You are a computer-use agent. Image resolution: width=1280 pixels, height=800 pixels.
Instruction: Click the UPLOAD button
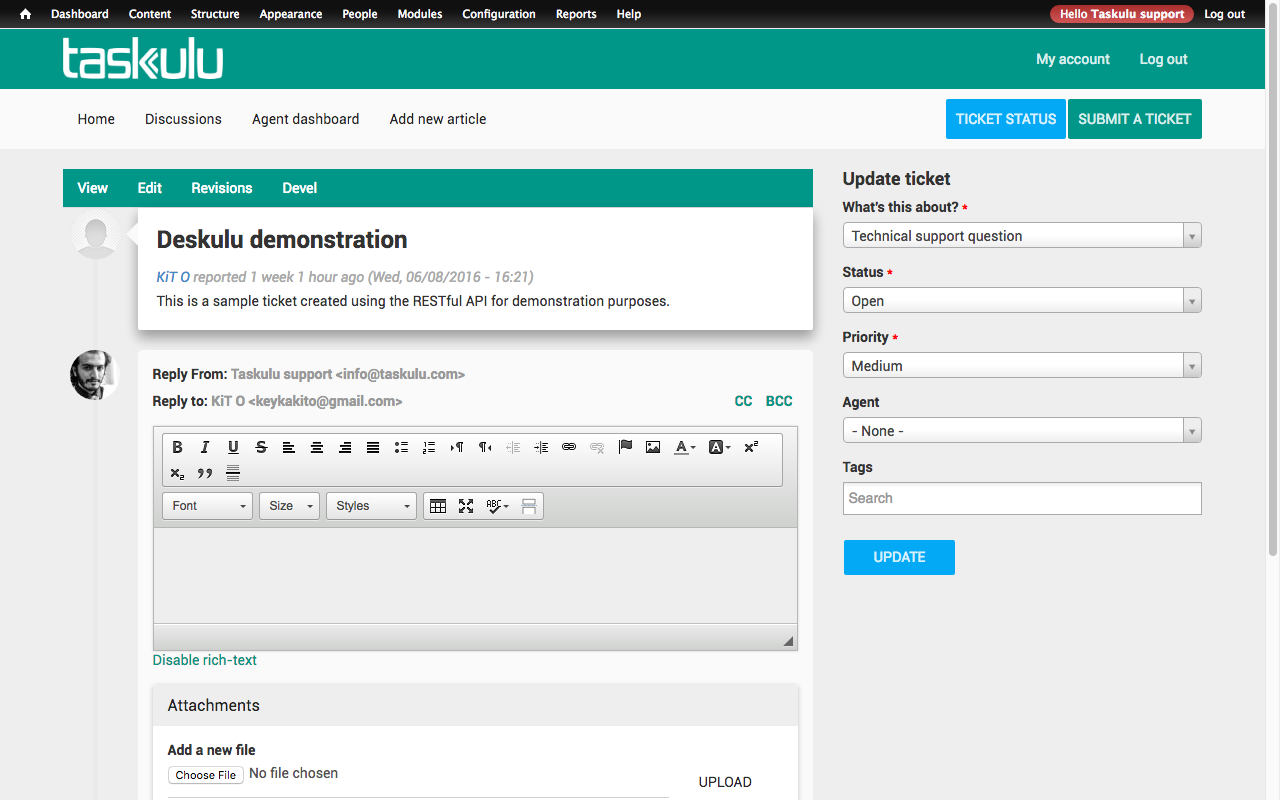[725, 782]
